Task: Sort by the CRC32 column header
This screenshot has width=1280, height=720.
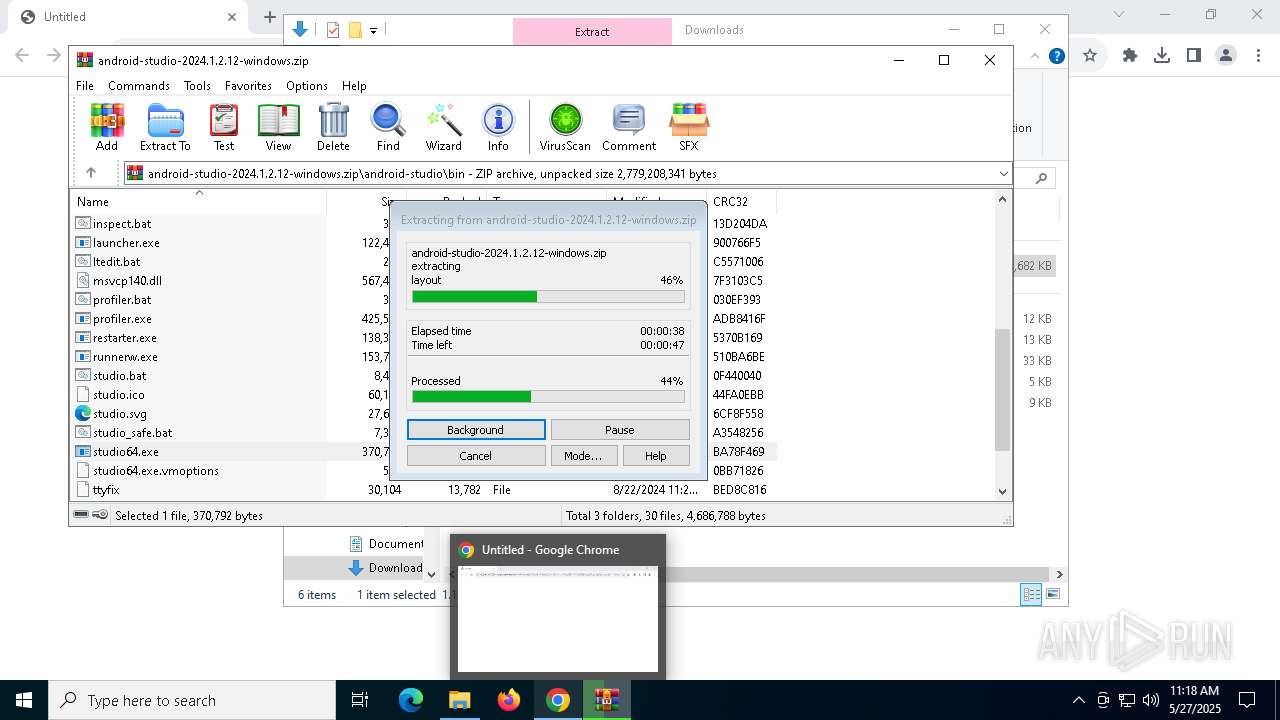Action: [x=740, y=201]
